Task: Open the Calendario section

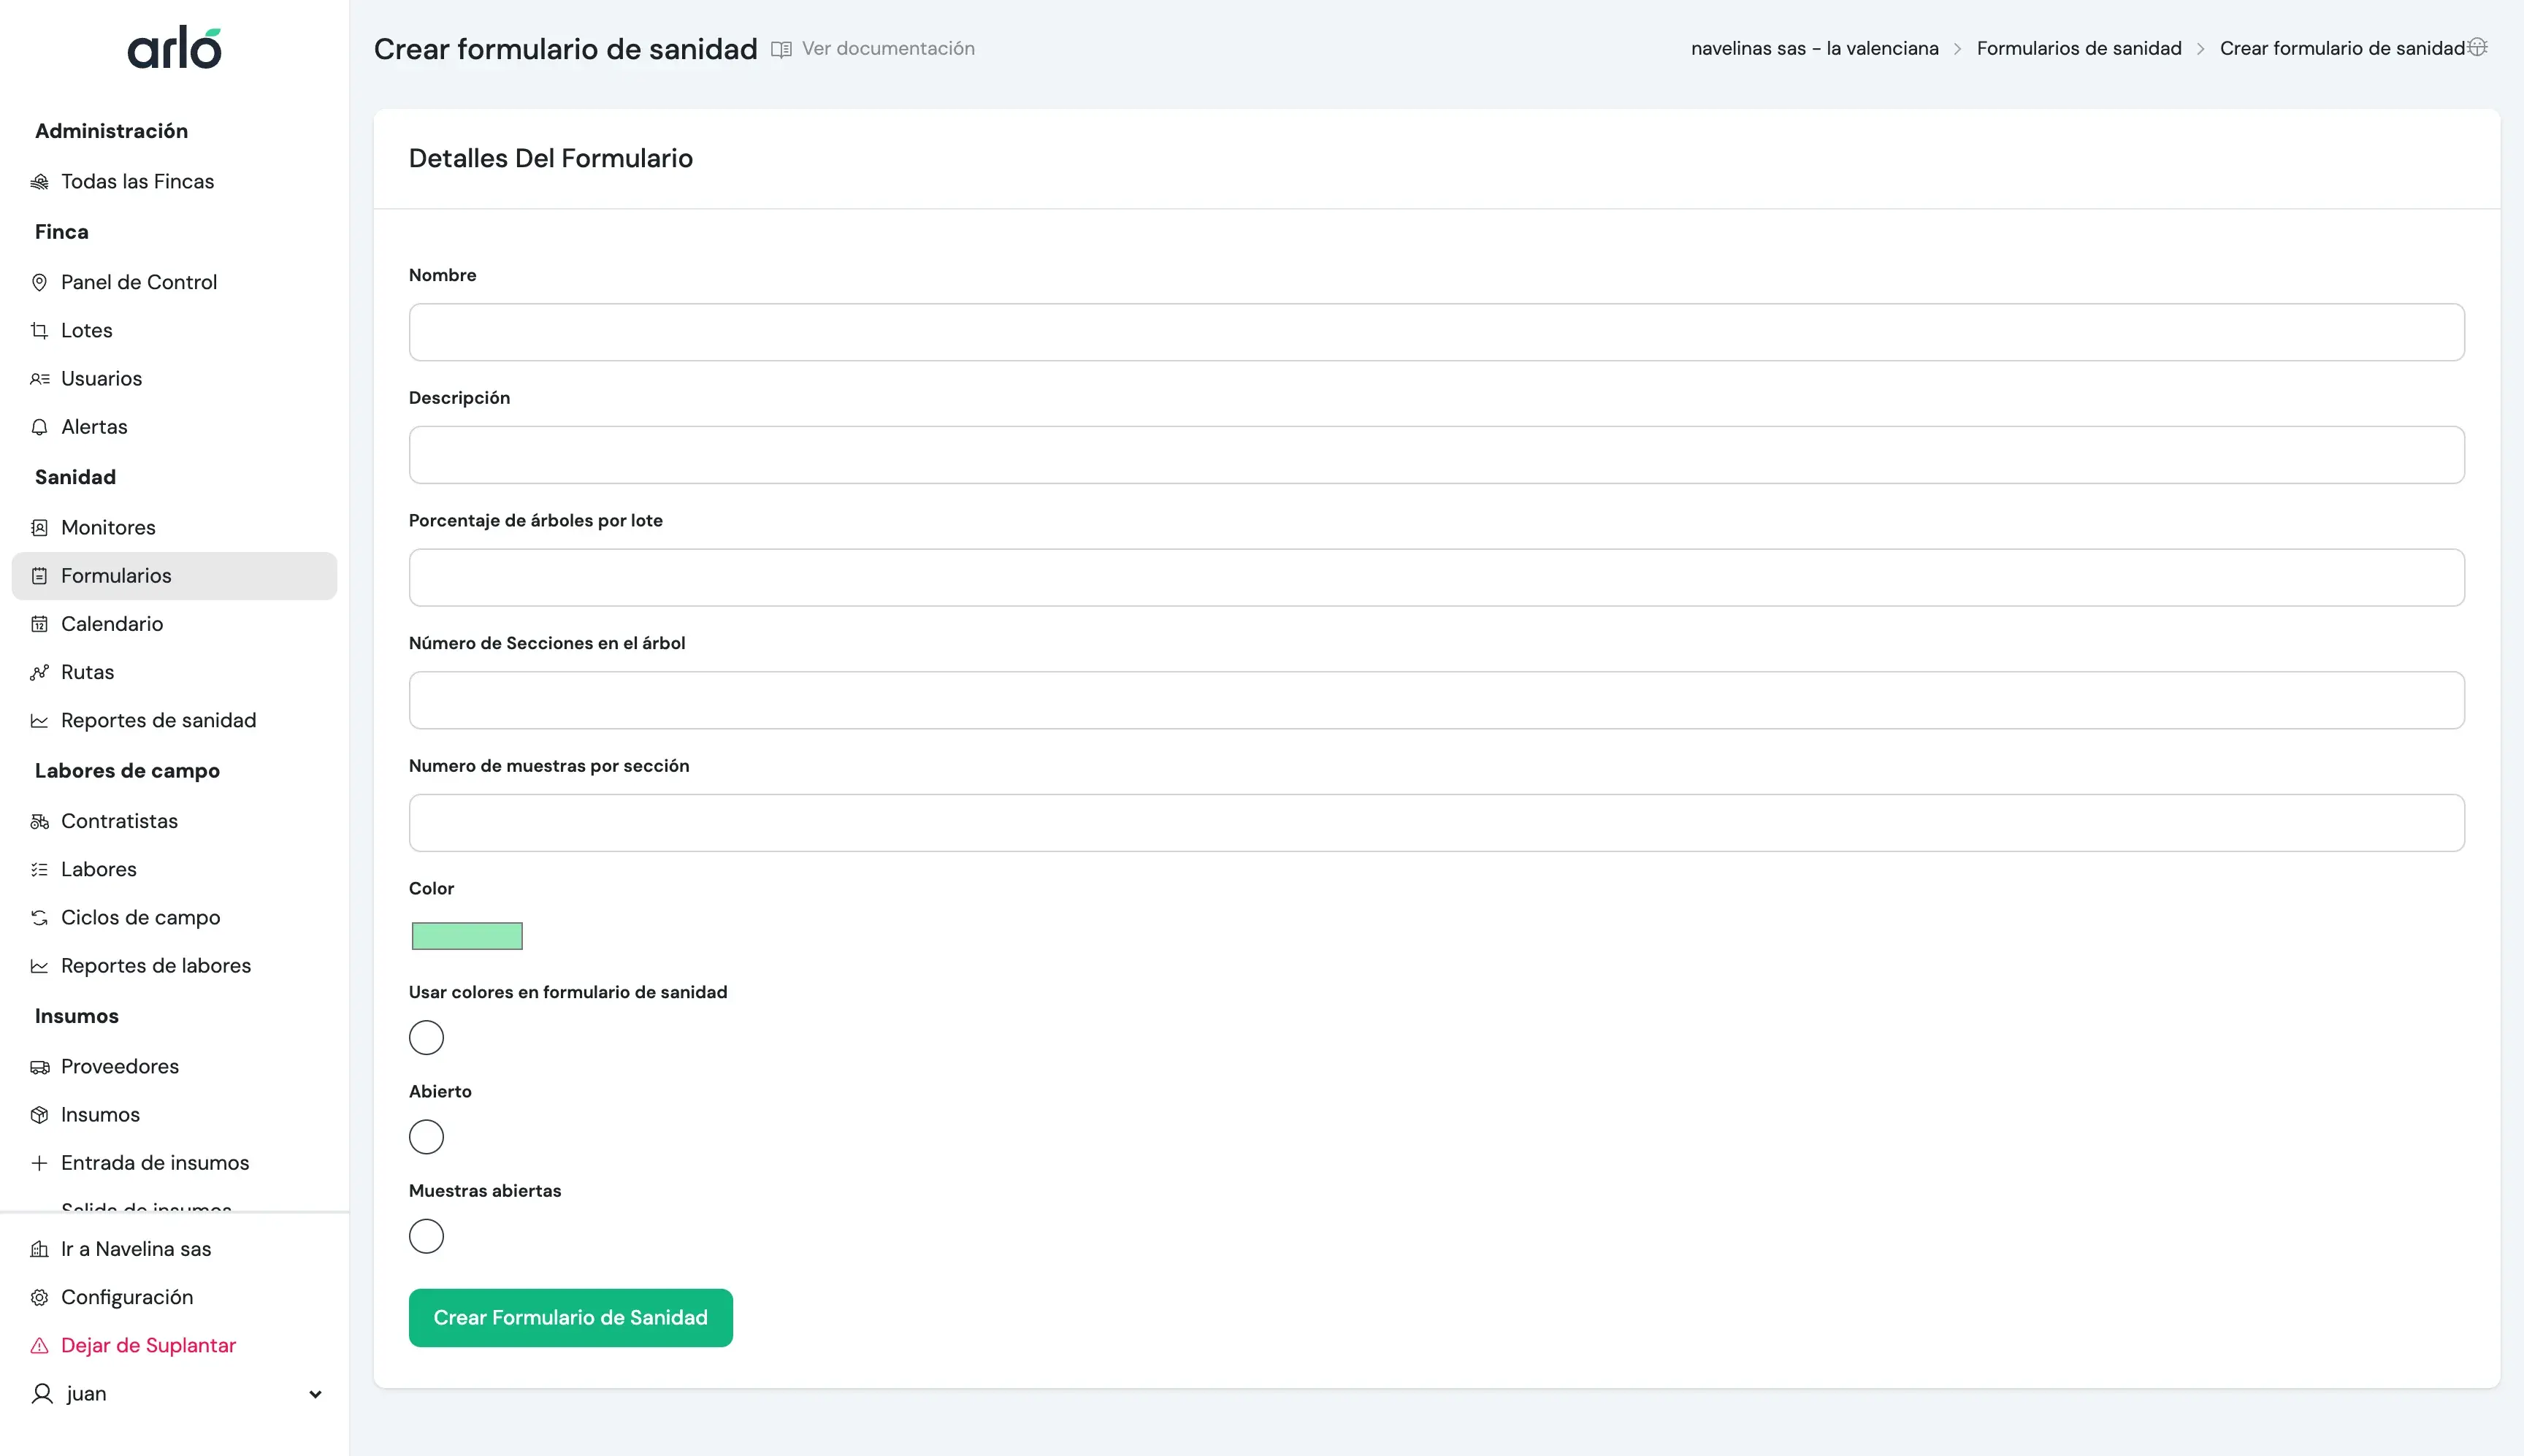Action: (x=111, y=623)
